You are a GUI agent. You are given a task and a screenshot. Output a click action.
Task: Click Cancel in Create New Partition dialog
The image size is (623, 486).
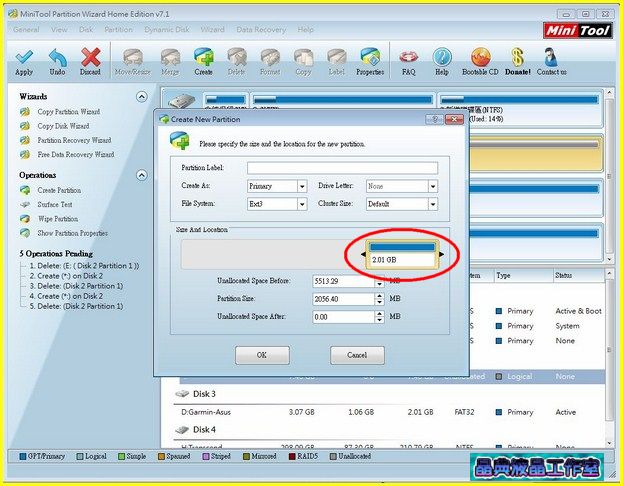pos(357,355)
